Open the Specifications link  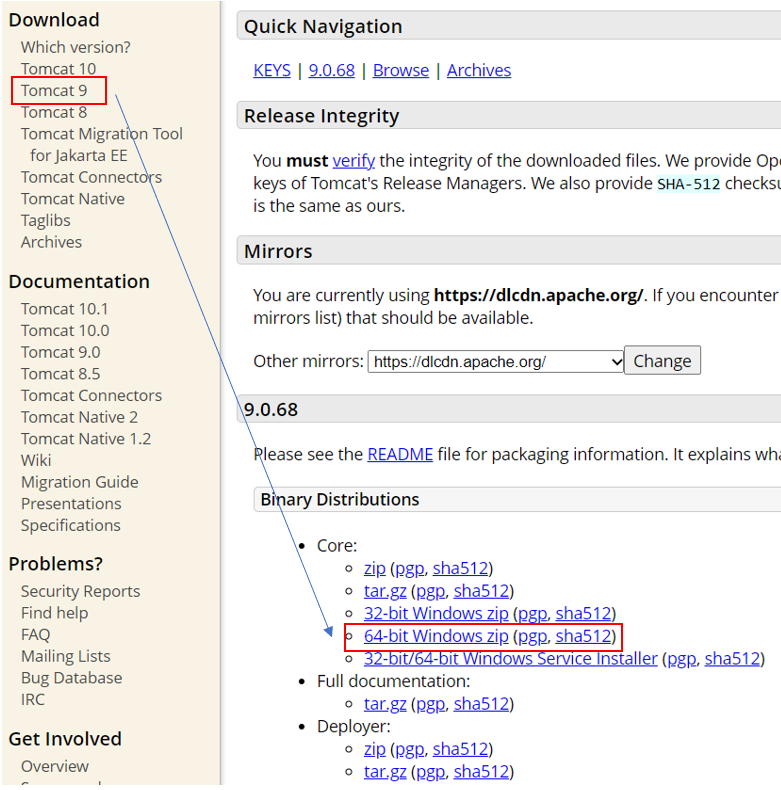71,525
